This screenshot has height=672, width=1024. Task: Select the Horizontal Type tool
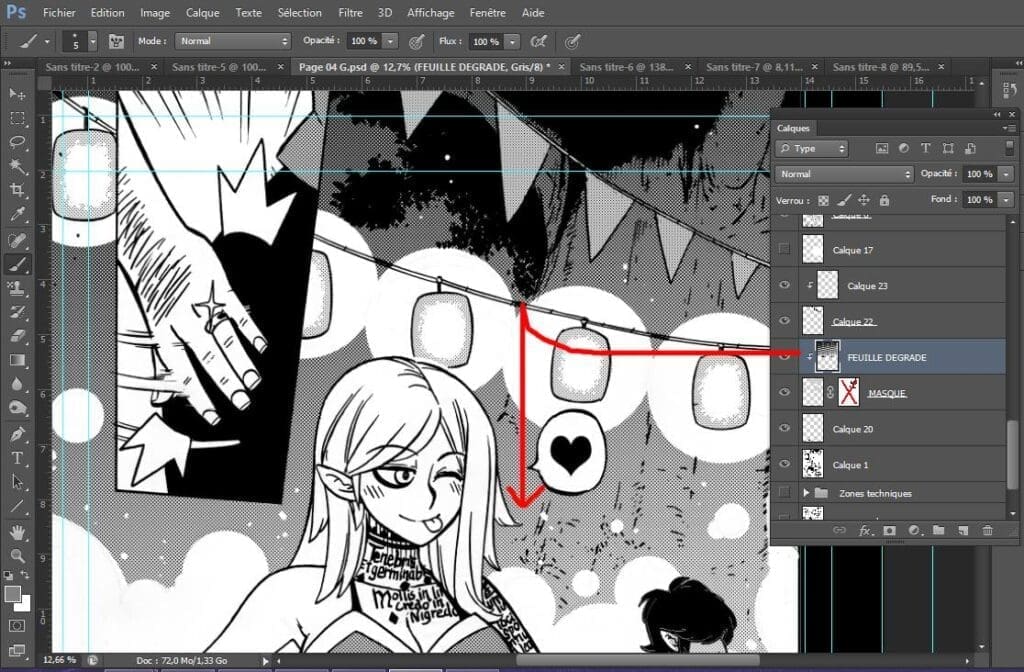(17, 458)
